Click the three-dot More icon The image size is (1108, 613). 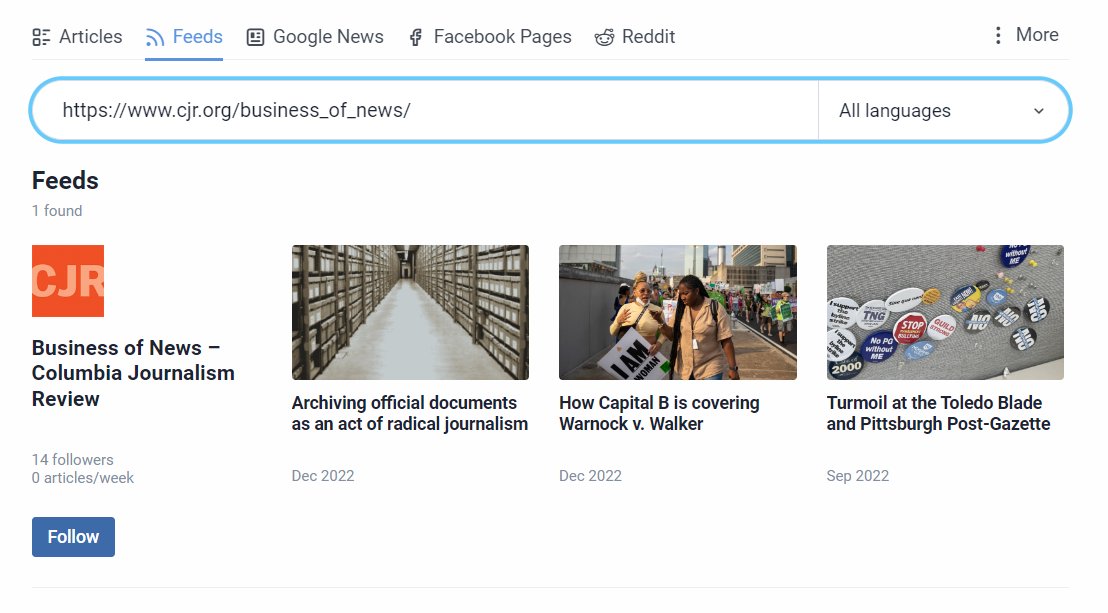click(x=998, y=35)
